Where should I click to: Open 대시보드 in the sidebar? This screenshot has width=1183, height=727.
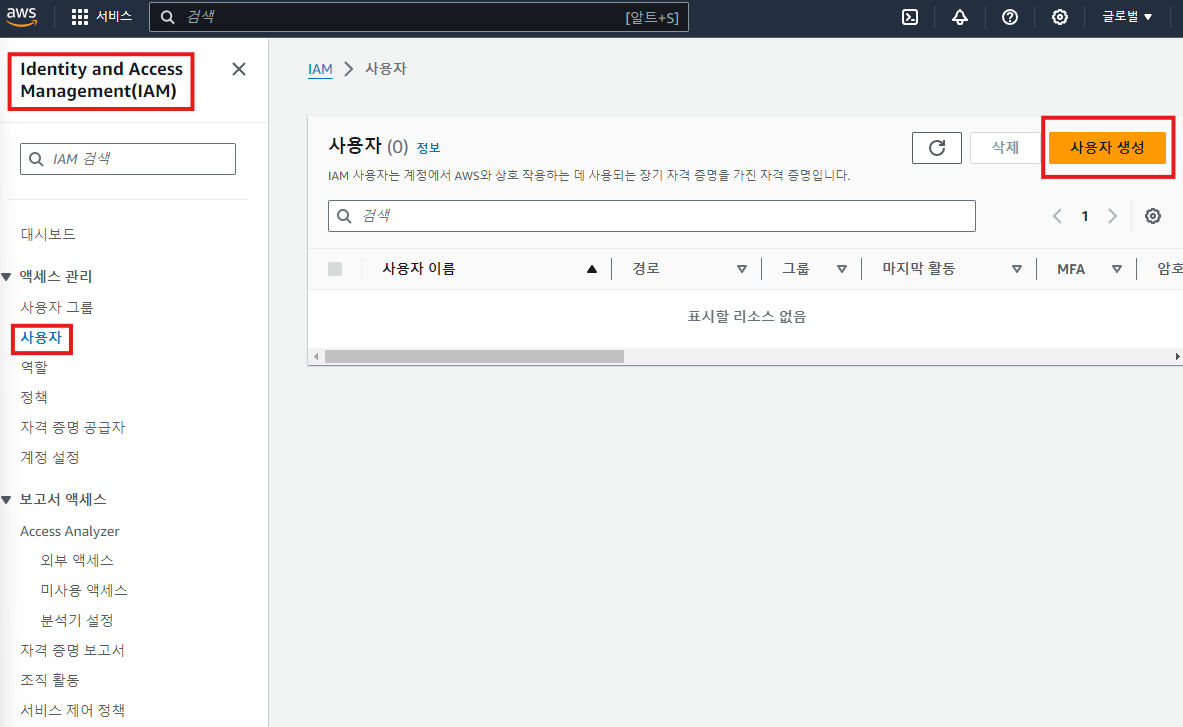tap(48, 235)
